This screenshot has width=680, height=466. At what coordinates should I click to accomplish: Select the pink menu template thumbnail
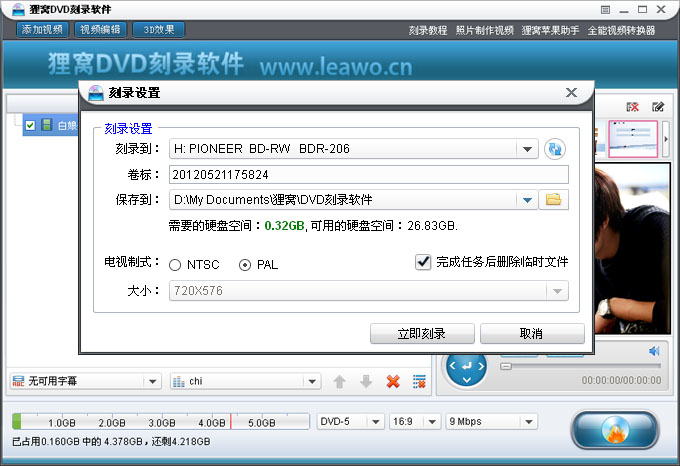(x=633, y=139)
